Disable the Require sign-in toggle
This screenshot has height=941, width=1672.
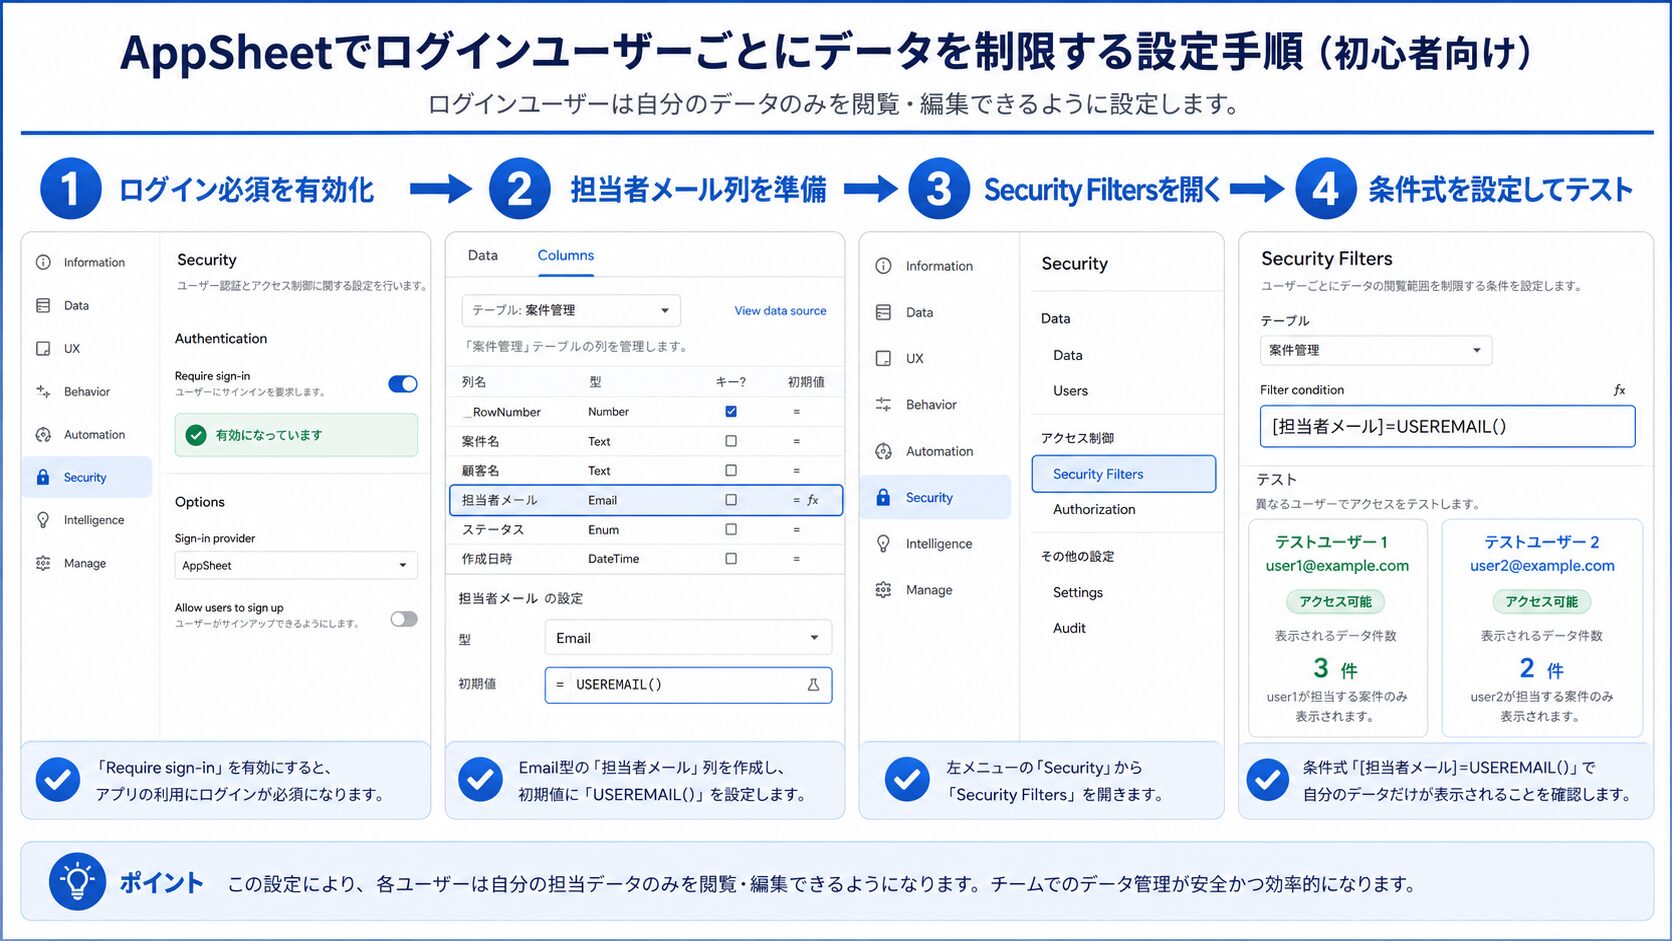pos(403,384)
